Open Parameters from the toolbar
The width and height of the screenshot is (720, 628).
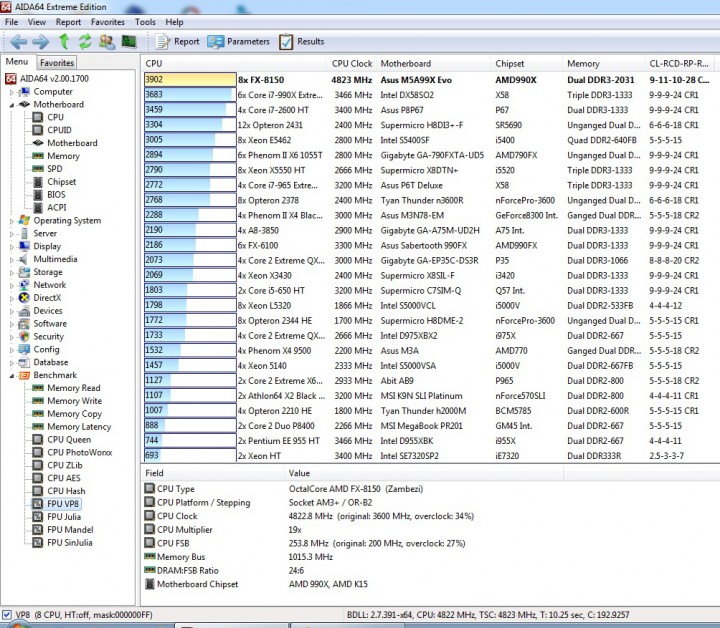(x=238, y=42)
